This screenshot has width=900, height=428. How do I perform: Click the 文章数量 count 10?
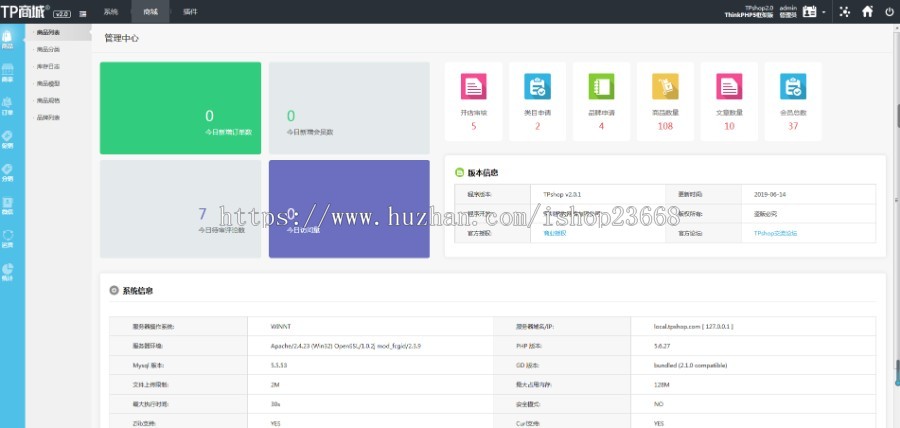[729, 126]
